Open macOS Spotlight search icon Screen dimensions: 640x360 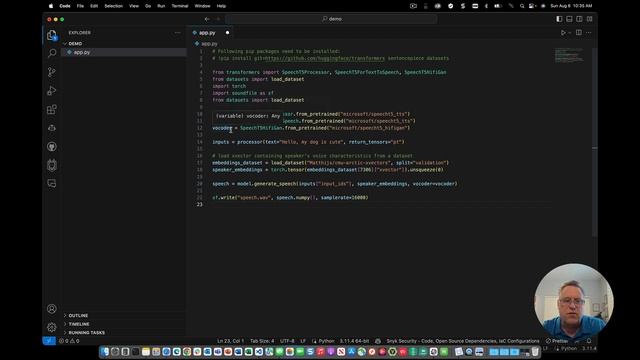(x=522, y=6)
